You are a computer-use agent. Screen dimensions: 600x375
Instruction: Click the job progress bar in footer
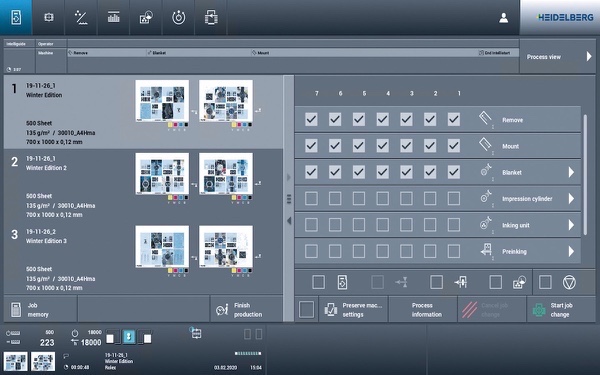(x=248, y=353)
